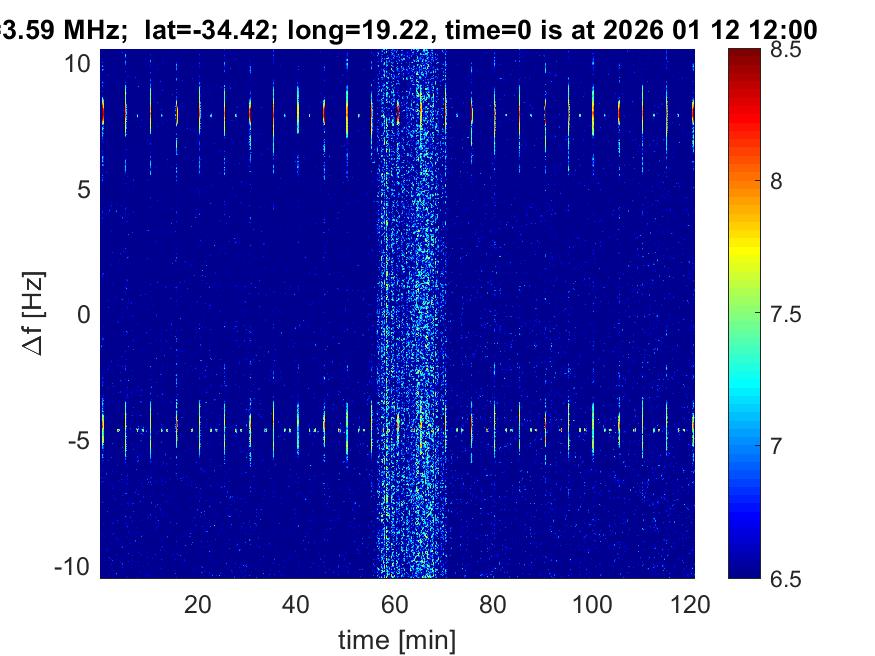This screenshot has width=875, height=656.
Task: Click the y-axis tick label -5
Action: (80, 440)
